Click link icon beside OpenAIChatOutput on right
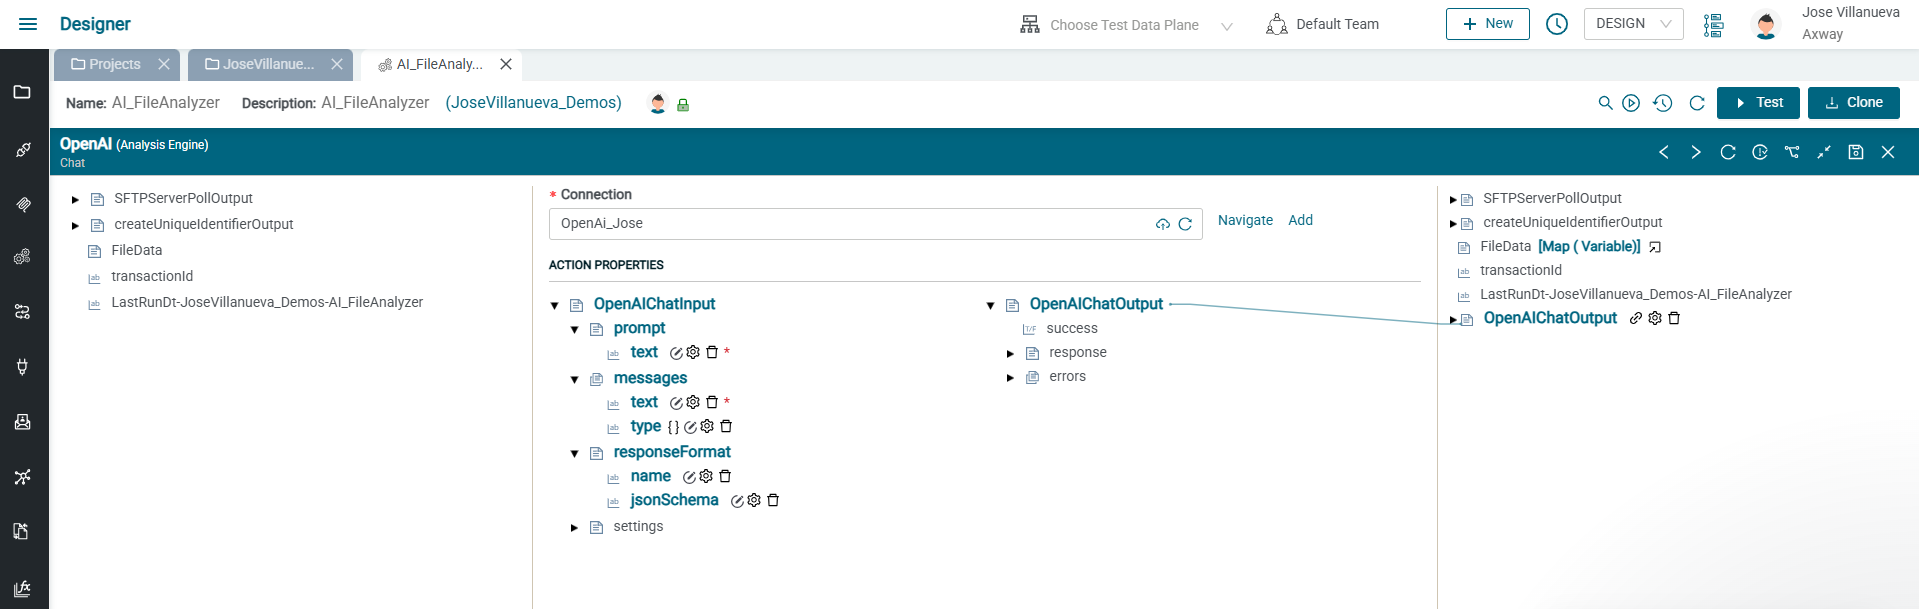Image resolution: width=1919 pixels, height=609 pixels. [1636, 318]
